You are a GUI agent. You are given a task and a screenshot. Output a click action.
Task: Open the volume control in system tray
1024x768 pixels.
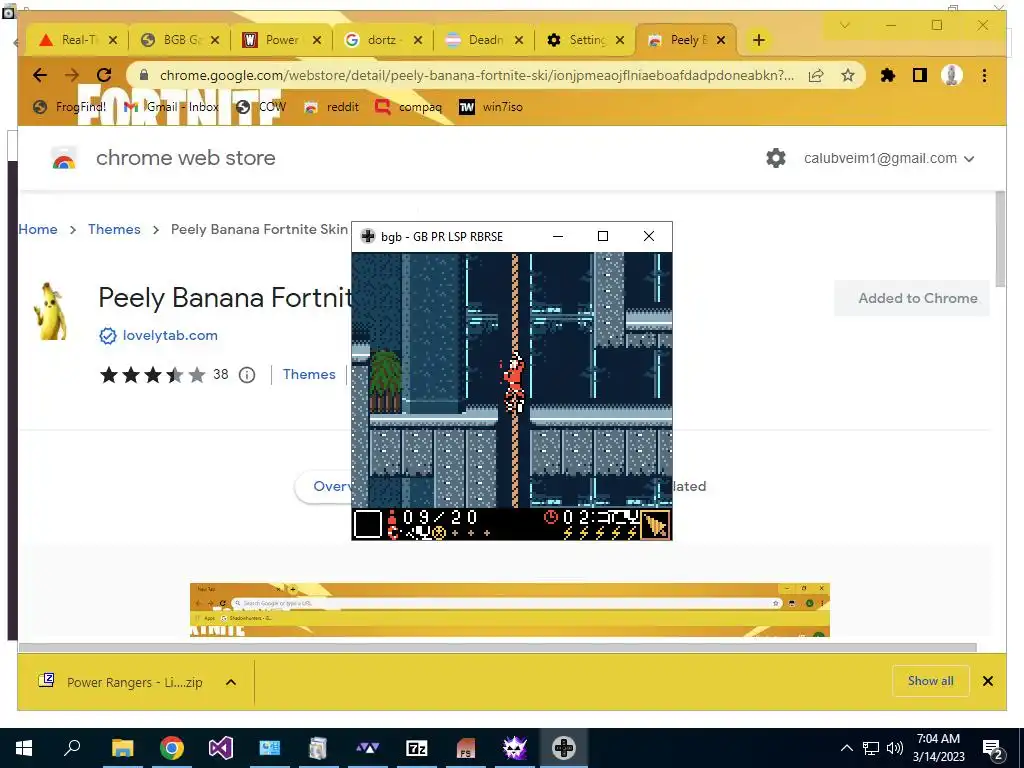tap(895, 748)
